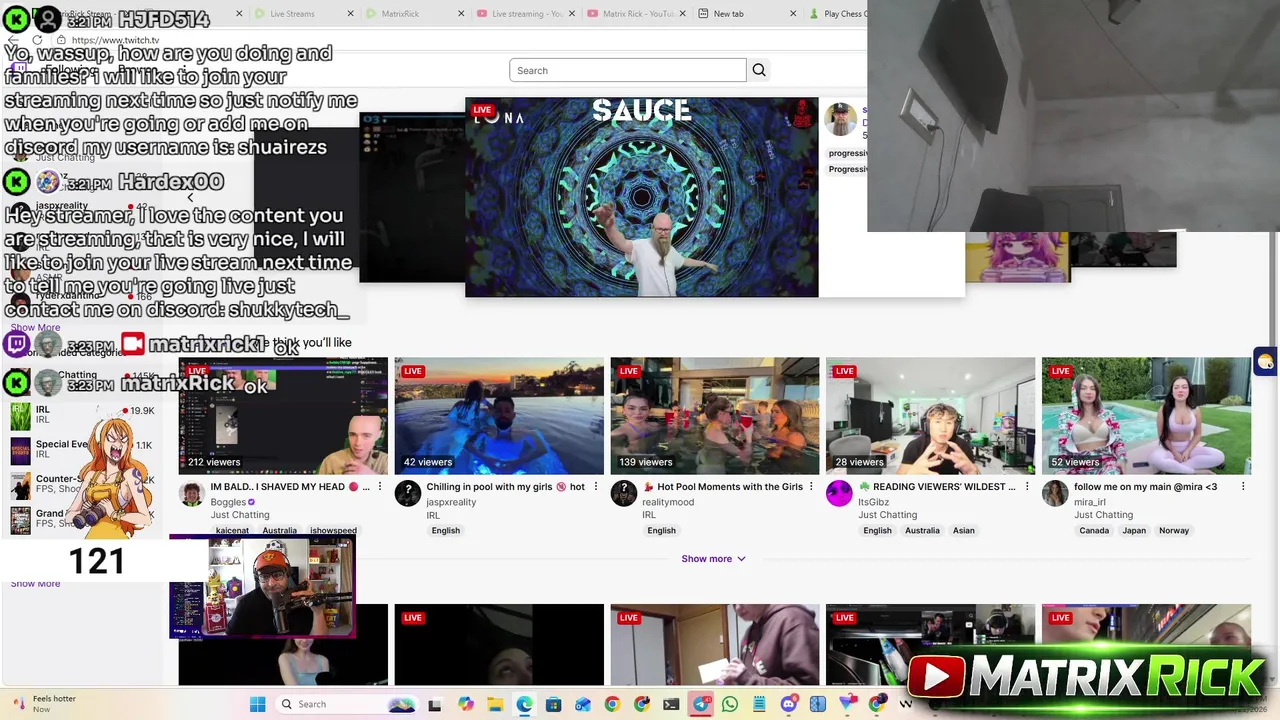1280x720 pixels.
Task: Open 'Just Chatting' category under Boggles
Action: pos(240,515)
